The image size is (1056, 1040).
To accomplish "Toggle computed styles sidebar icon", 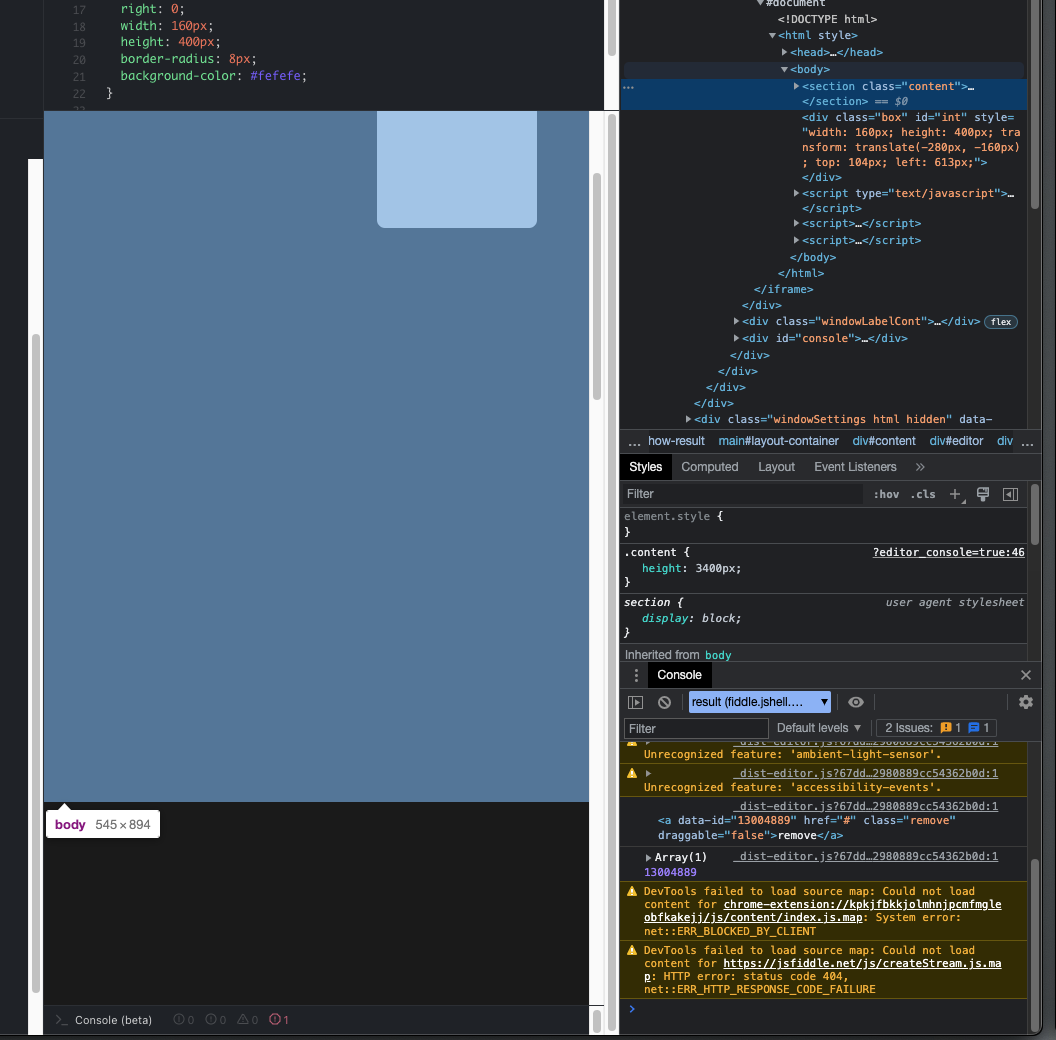I will tap(1010, 494).
